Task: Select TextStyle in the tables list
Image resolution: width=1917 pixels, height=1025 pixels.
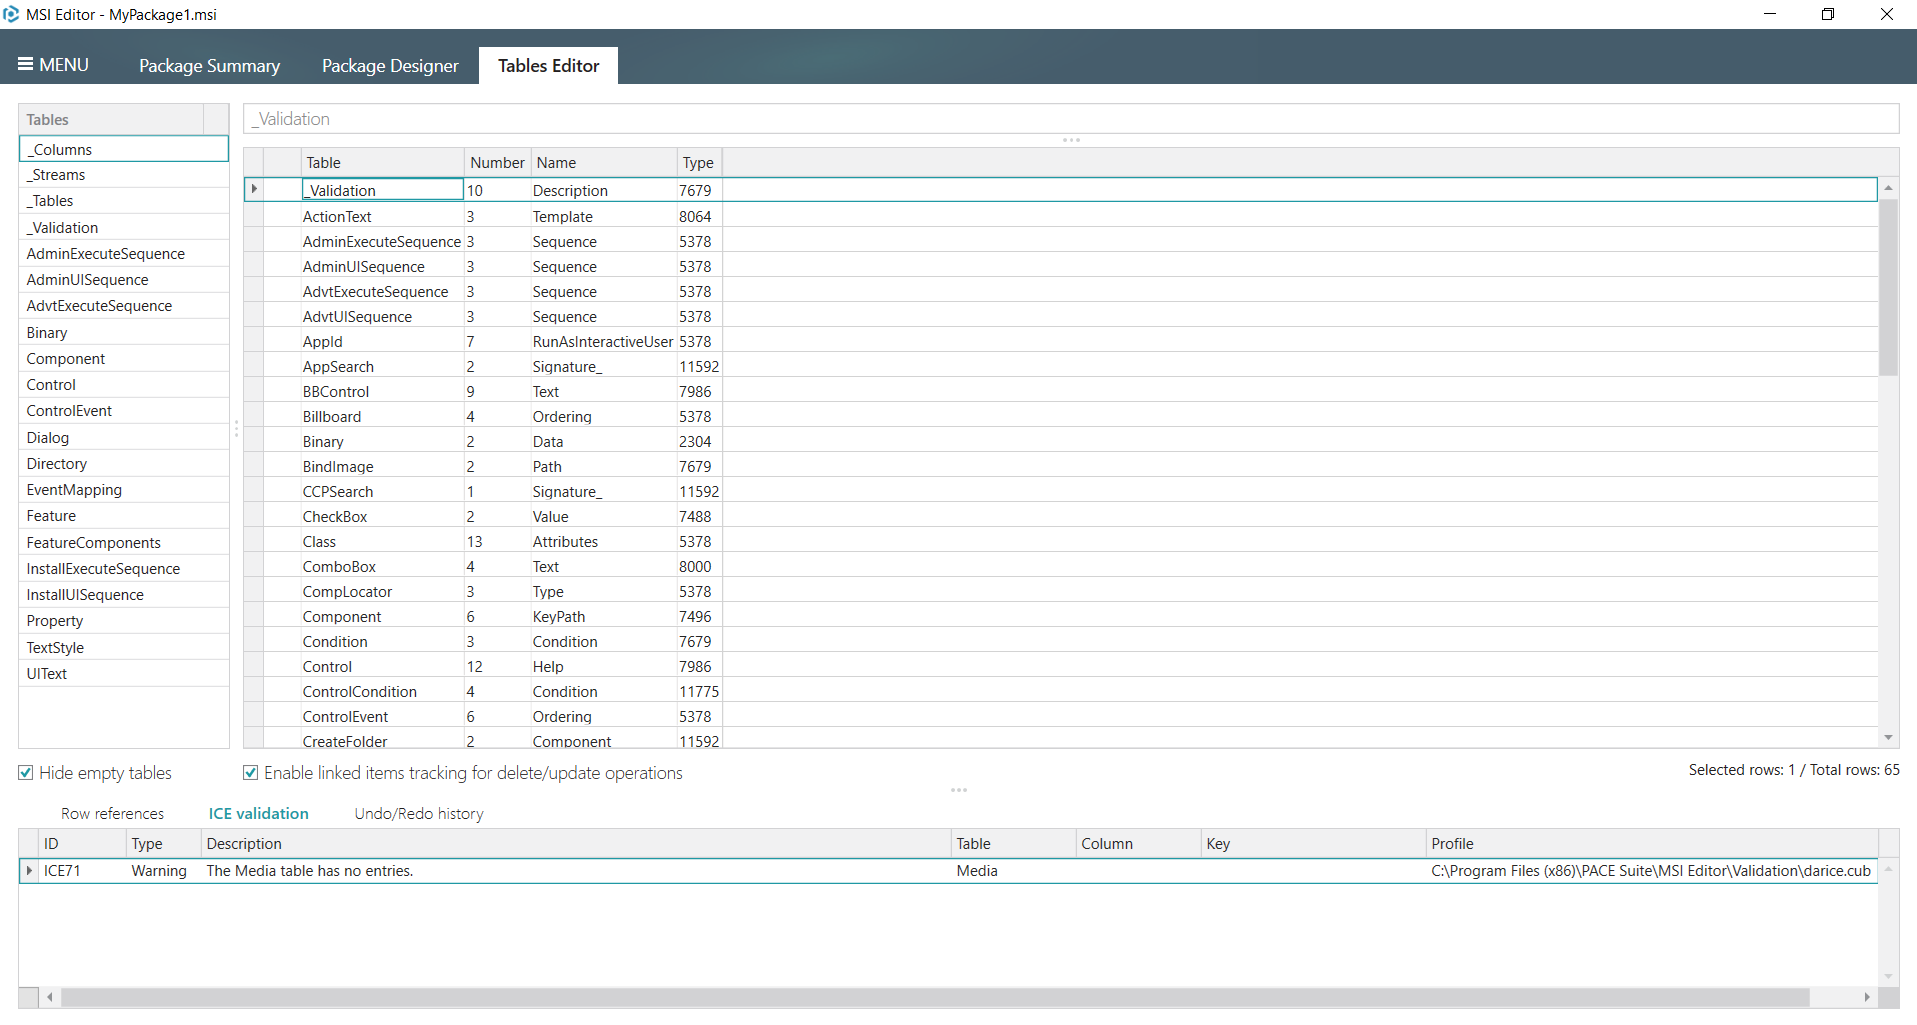Action: click(x=124, y=648)
